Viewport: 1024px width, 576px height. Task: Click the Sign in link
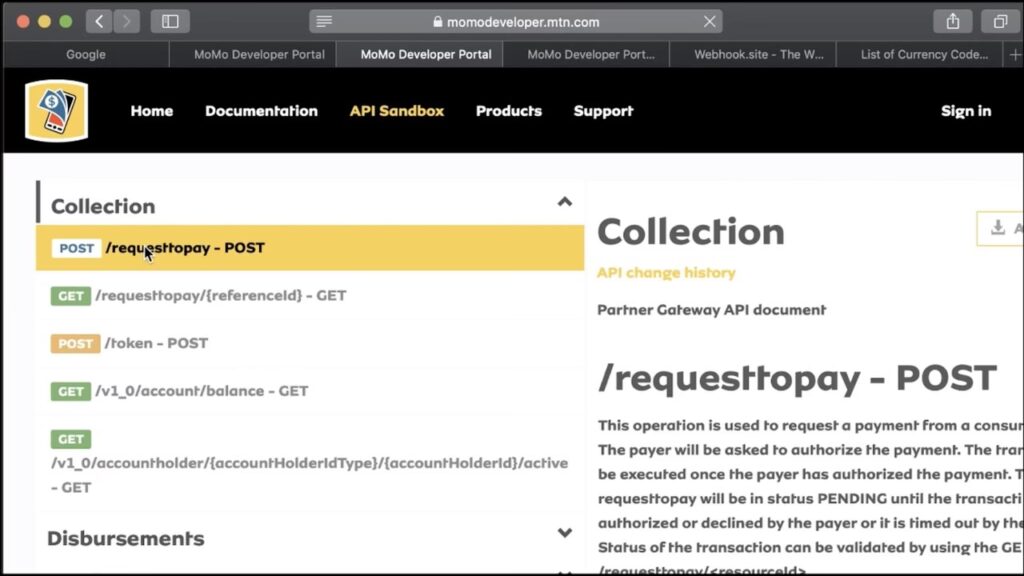[x=965, y=111]
